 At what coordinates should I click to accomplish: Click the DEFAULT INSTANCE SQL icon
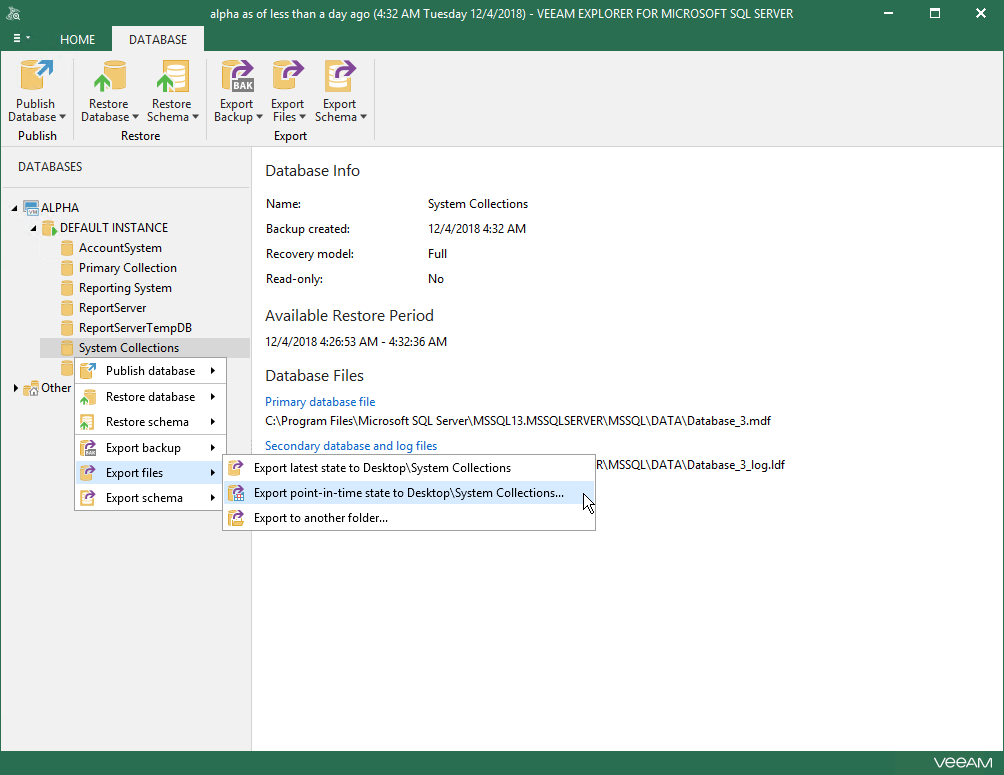click(49, 228)
